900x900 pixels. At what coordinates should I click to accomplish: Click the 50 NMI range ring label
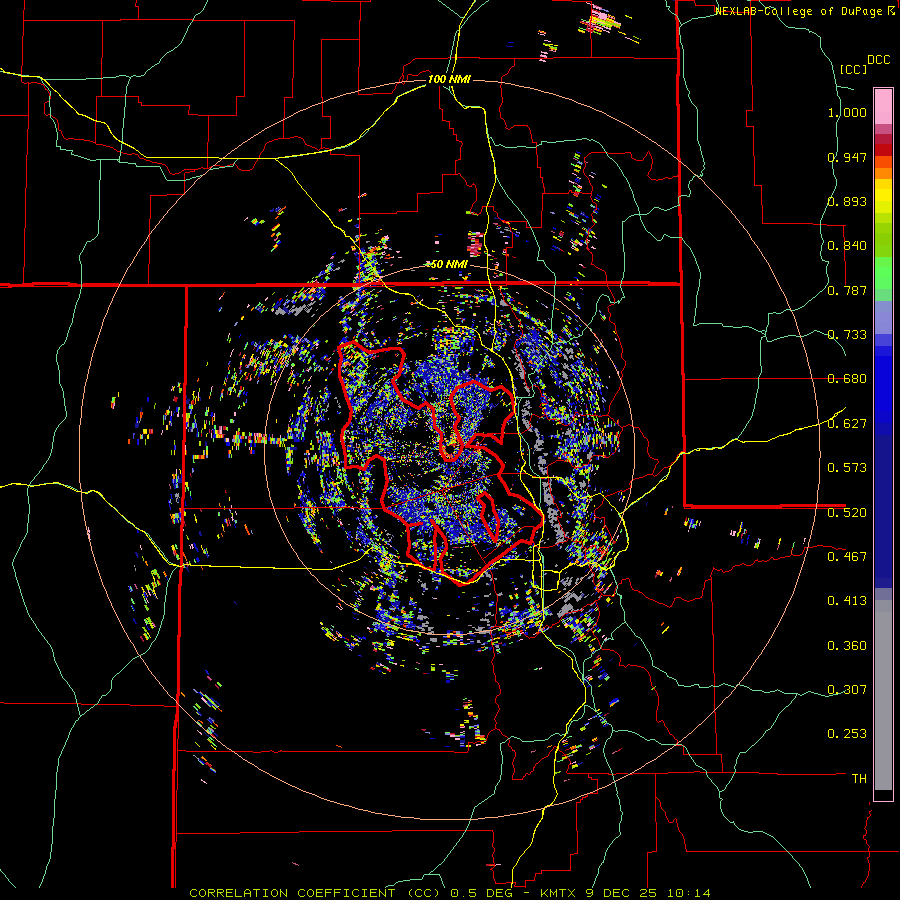tap(449, 264)
